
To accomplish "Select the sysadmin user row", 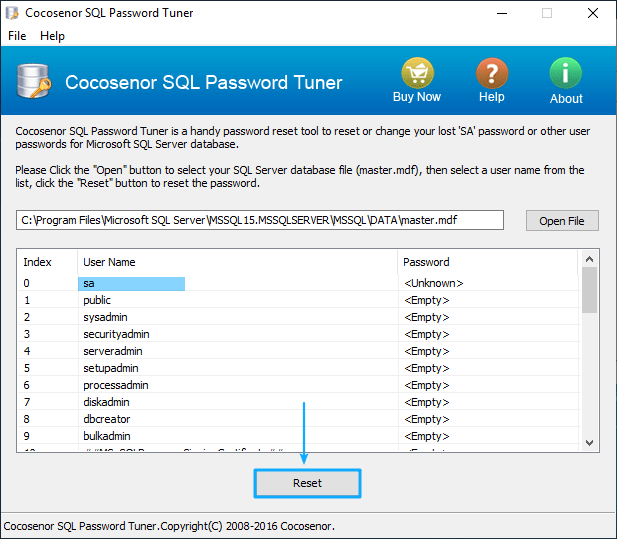I will pos(298,317).
